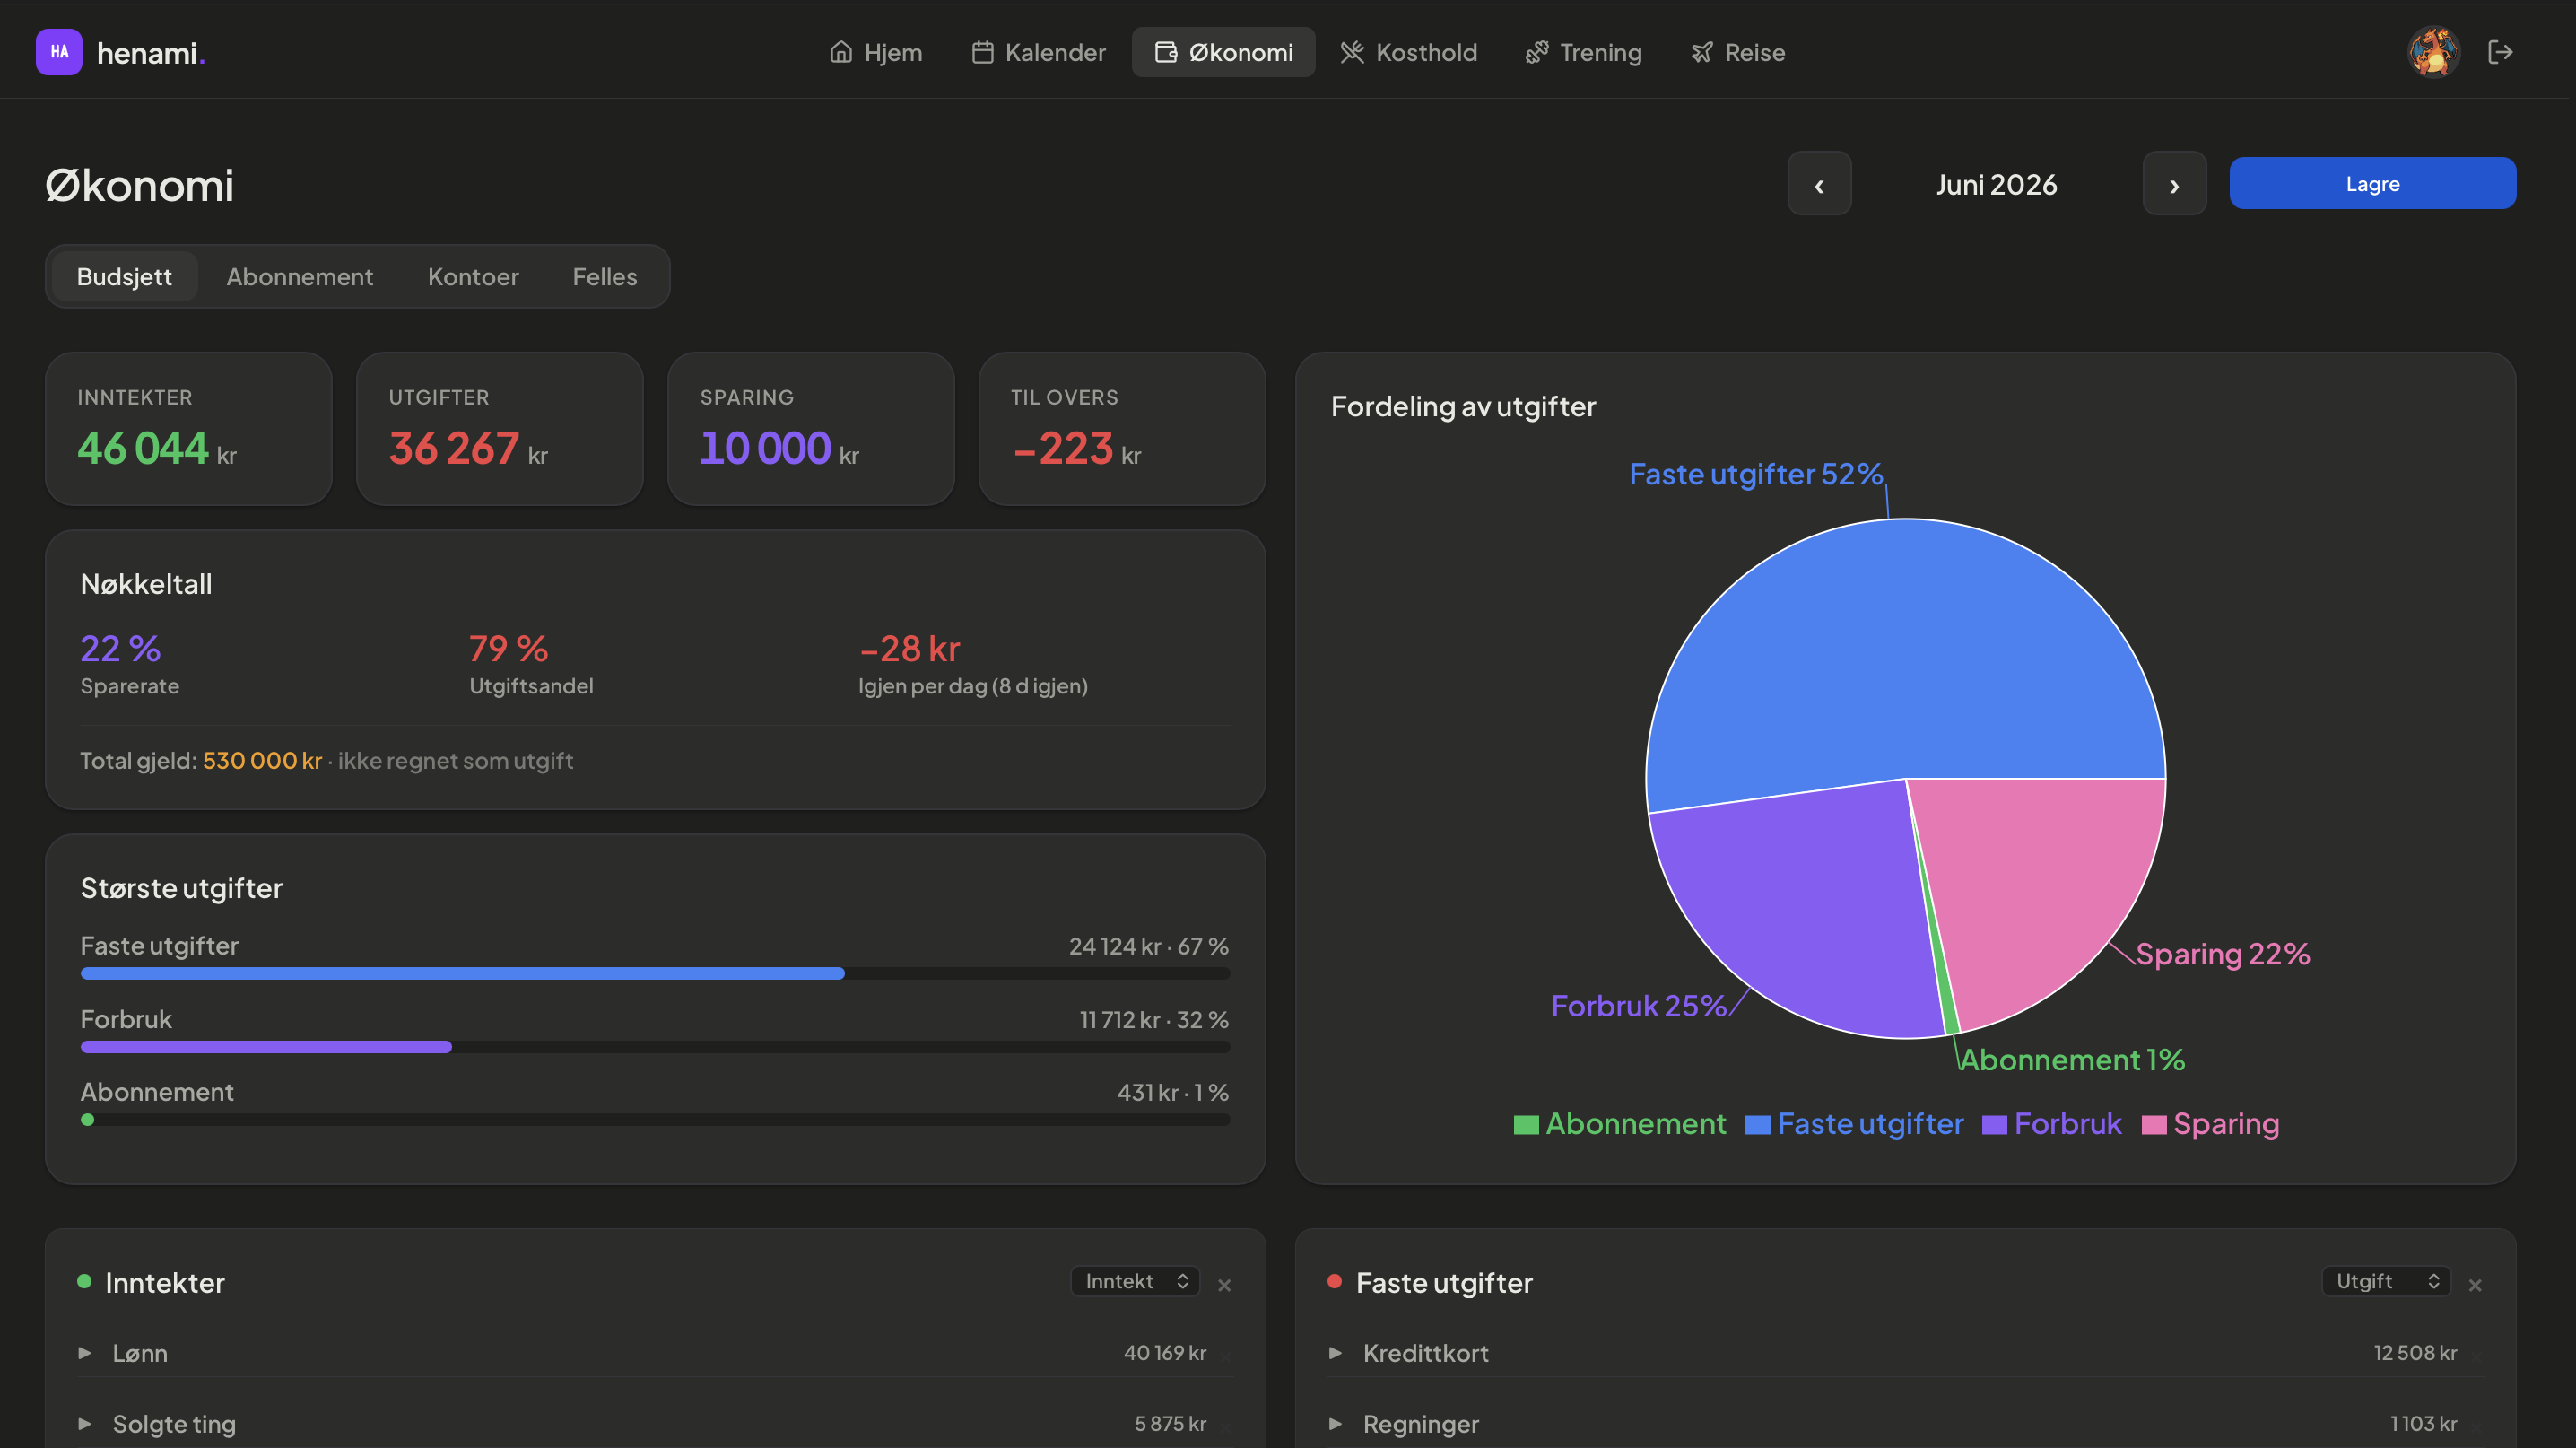Open the user profile avatar
This screenshot has height=1448, width=2576.
[x=2433, y=52]
